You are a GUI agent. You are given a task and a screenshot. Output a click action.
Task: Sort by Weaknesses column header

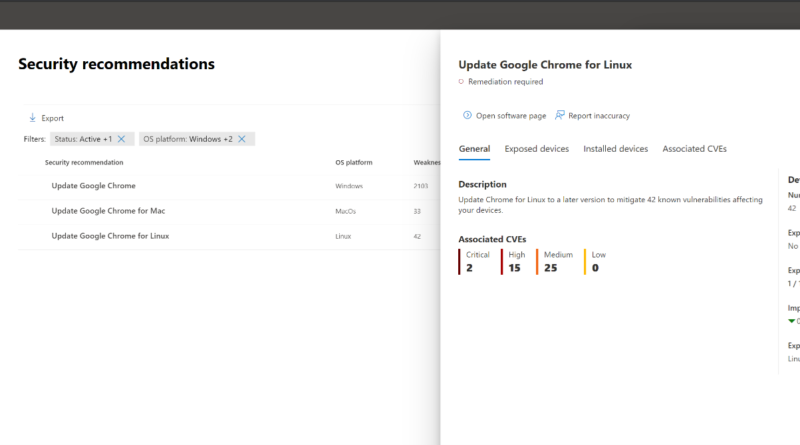[x=427, y=162]
